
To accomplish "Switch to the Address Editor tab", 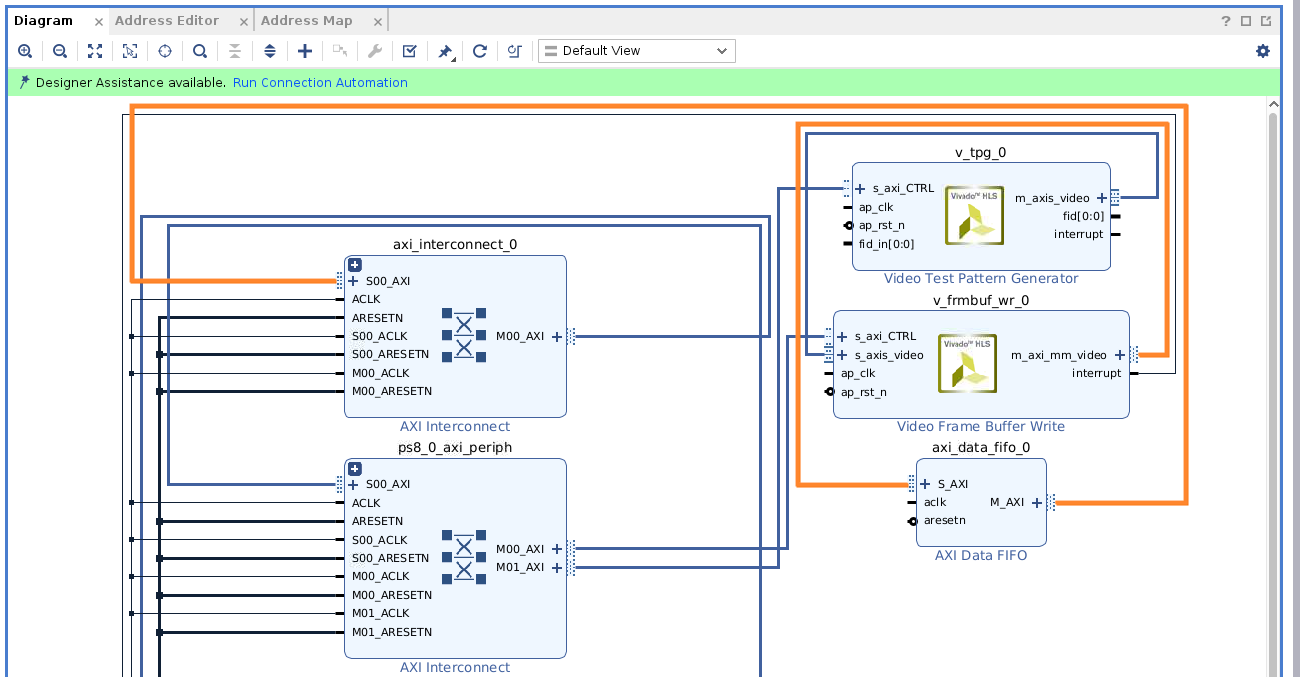I will (167, 20).
